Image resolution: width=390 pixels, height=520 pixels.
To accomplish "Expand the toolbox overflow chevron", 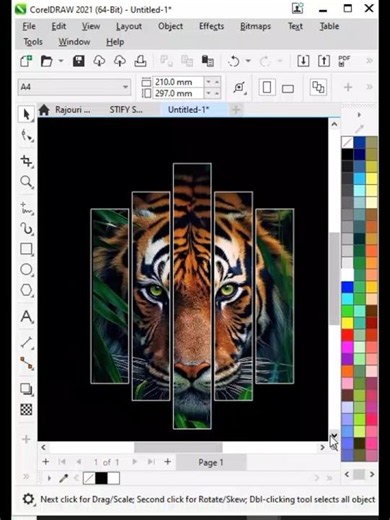I will click(x=26, y=477).
